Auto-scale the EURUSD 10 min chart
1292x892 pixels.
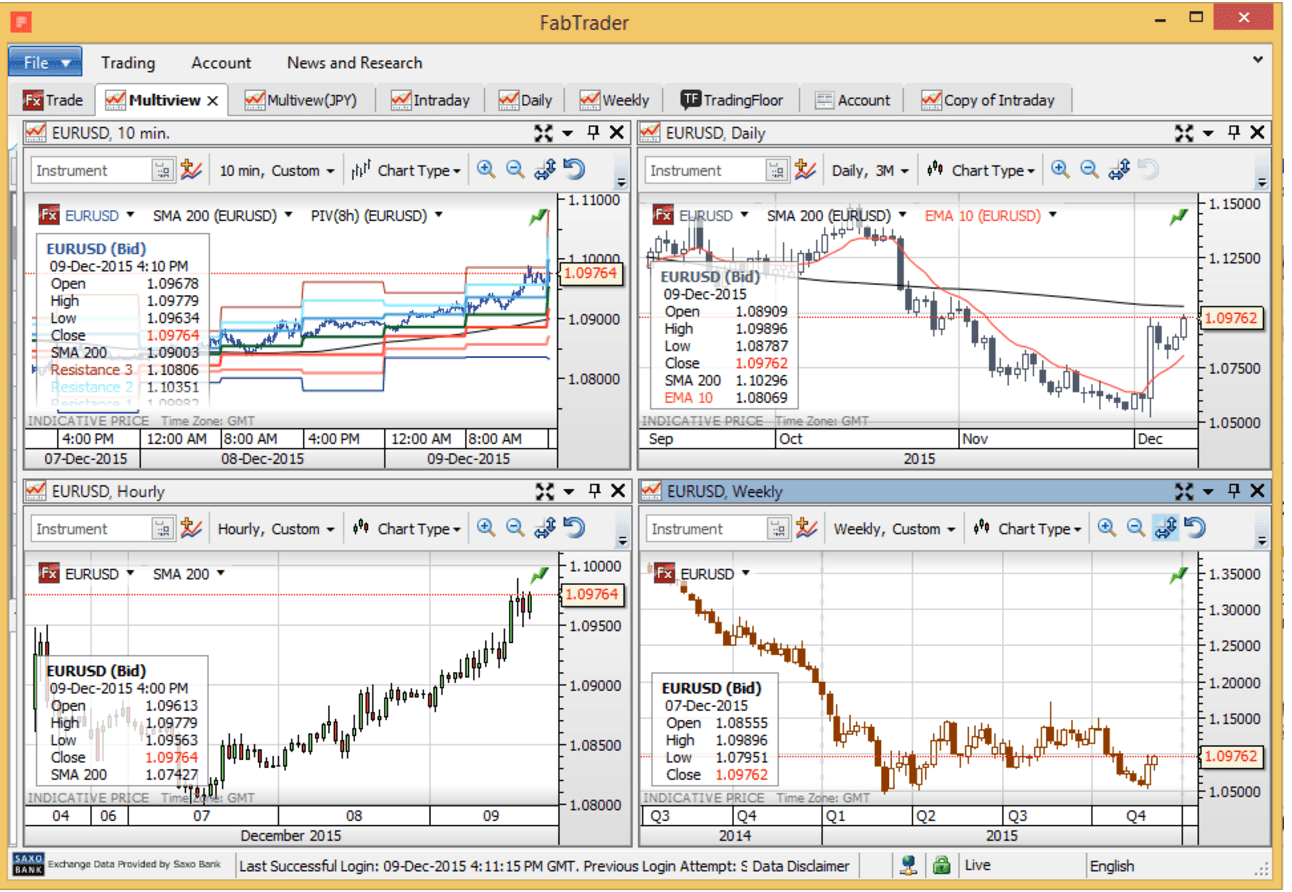tap(544, 169)
